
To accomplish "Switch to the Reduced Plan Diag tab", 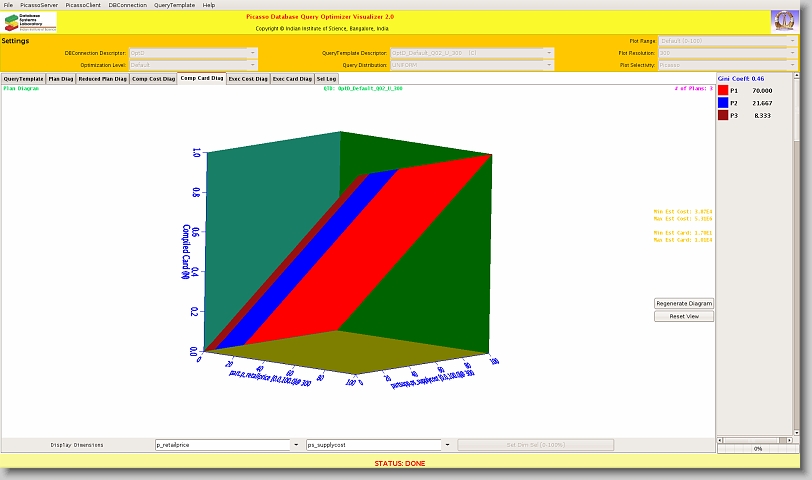I will click(x=102, y=78).
